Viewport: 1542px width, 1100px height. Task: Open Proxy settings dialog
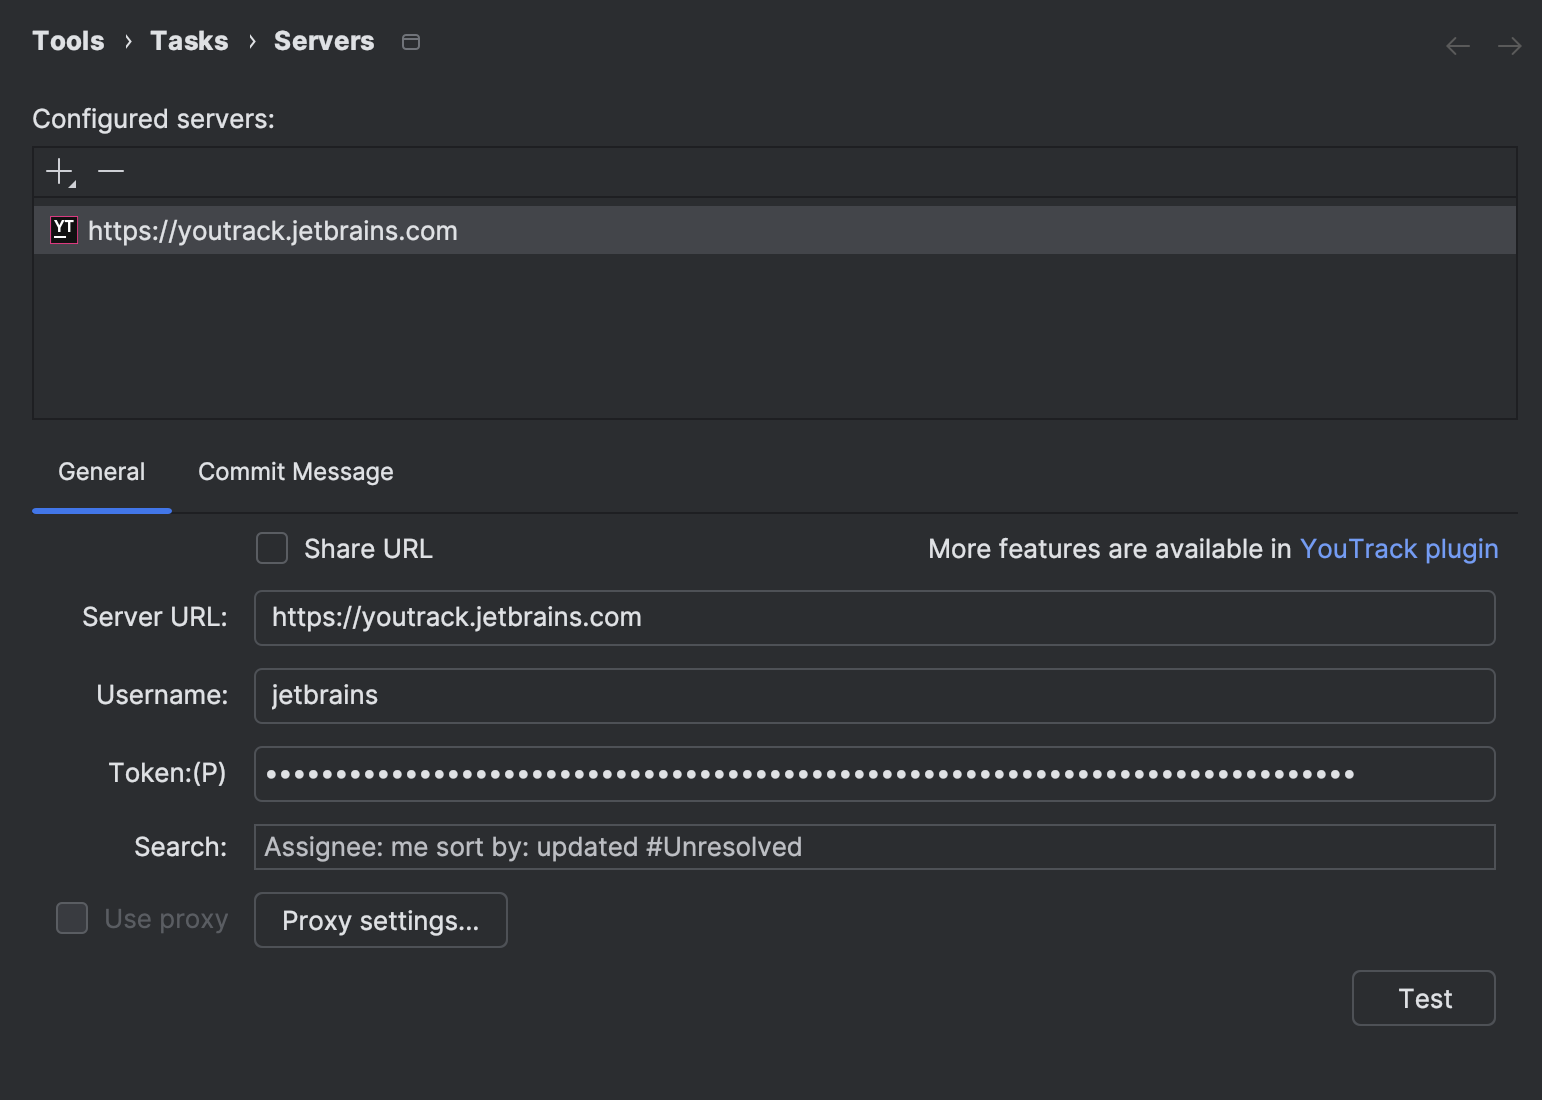pyautogui.click(x=380, y=920)
